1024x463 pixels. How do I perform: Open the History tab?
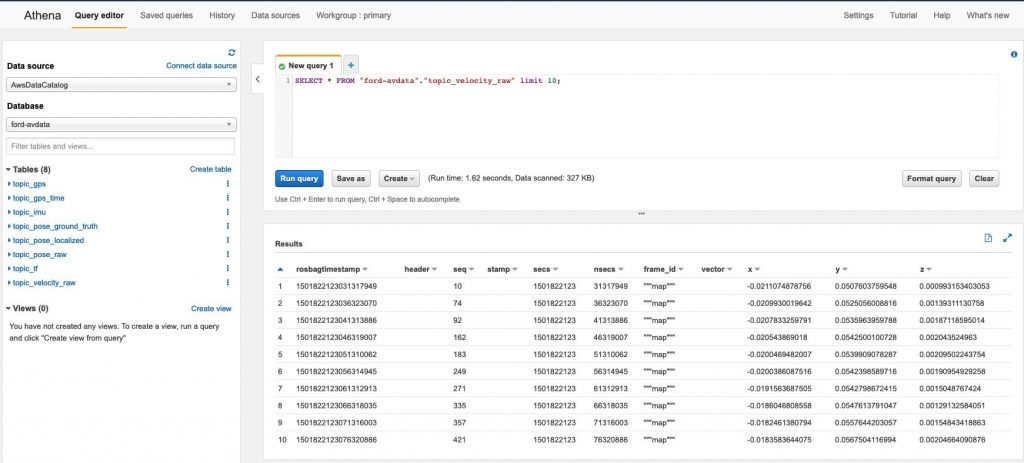click(x=222, y=15)
